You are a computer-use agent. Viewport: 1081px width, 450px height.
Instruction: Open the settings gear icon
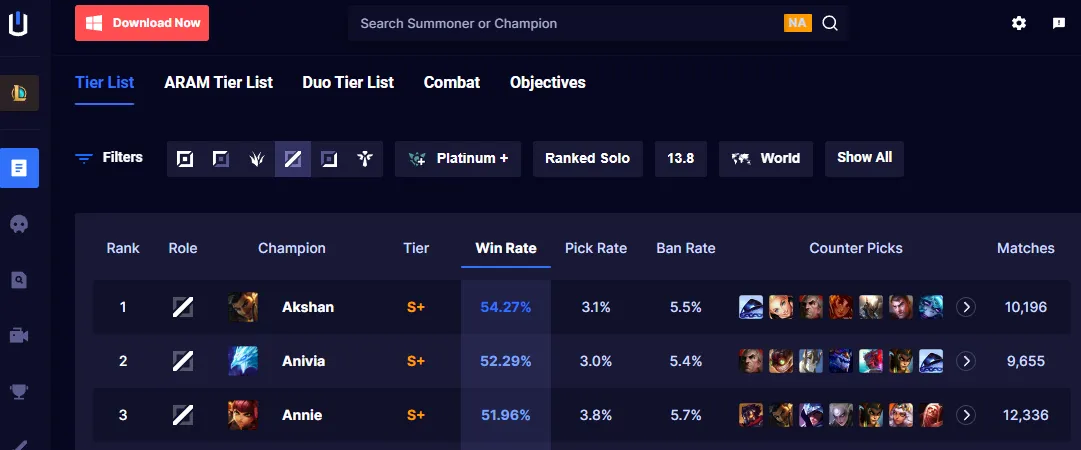click(1018, 23)
